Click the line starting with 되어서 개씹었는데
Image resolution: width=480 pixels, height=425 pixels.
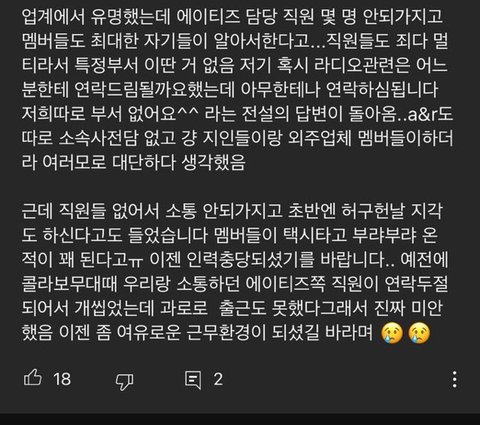(232, 308)
